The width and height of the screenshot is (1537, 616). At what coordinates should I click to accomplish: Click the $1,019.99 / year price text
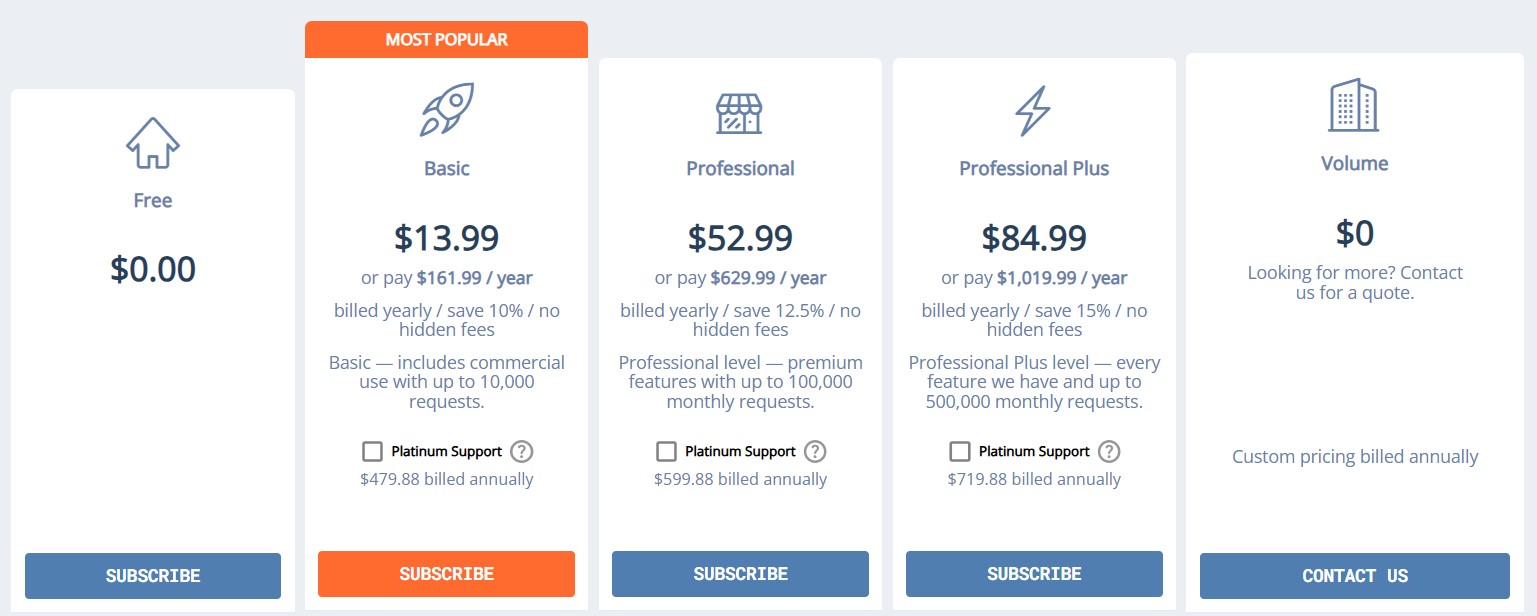1062,278
